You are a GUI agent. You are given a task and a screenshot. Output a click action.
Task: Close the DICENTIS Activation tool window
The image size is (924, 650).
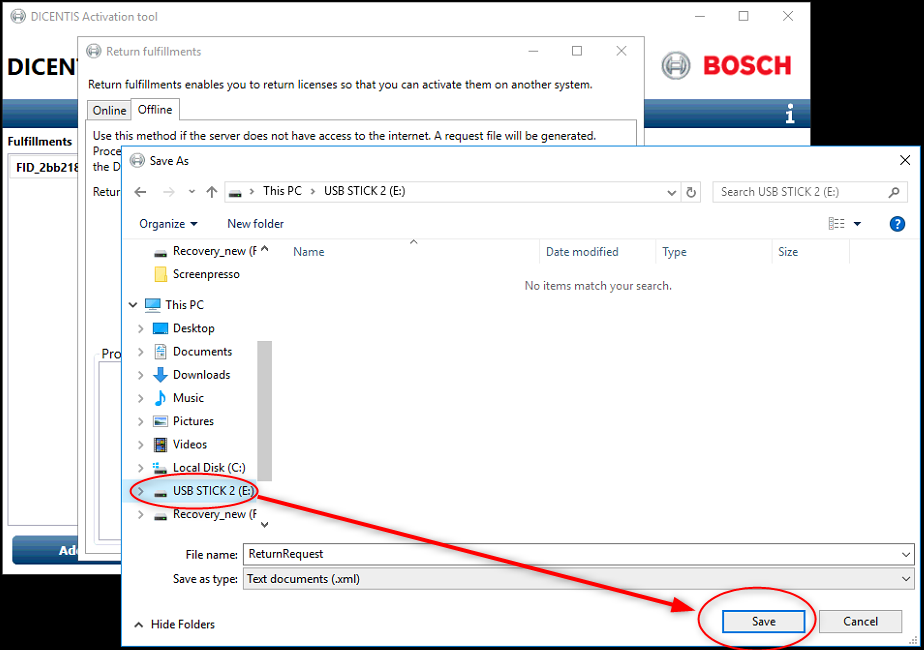click(x=788, y=17)
